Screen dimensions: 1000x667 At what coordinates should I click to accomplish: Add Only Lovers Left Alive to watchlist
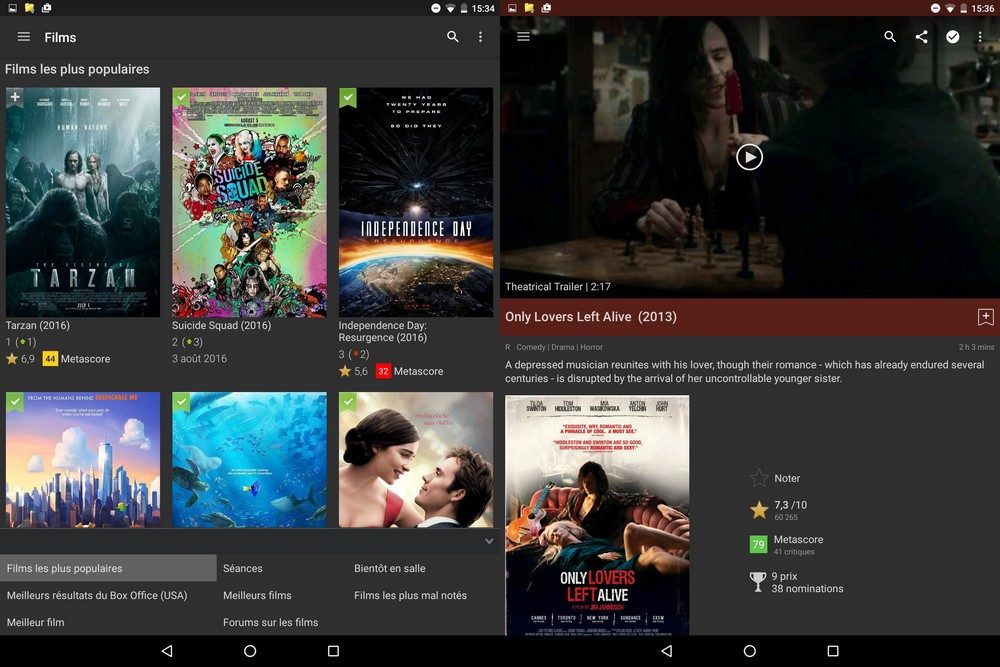coord(985,317)
